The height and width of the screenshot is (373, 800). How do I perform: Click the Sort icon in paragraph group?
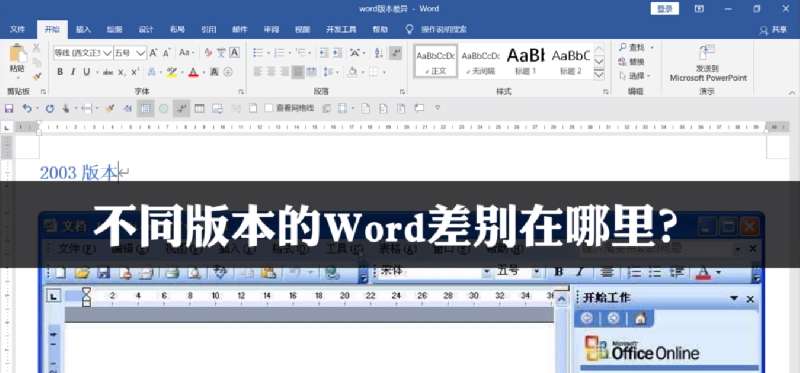click(379, 53)
